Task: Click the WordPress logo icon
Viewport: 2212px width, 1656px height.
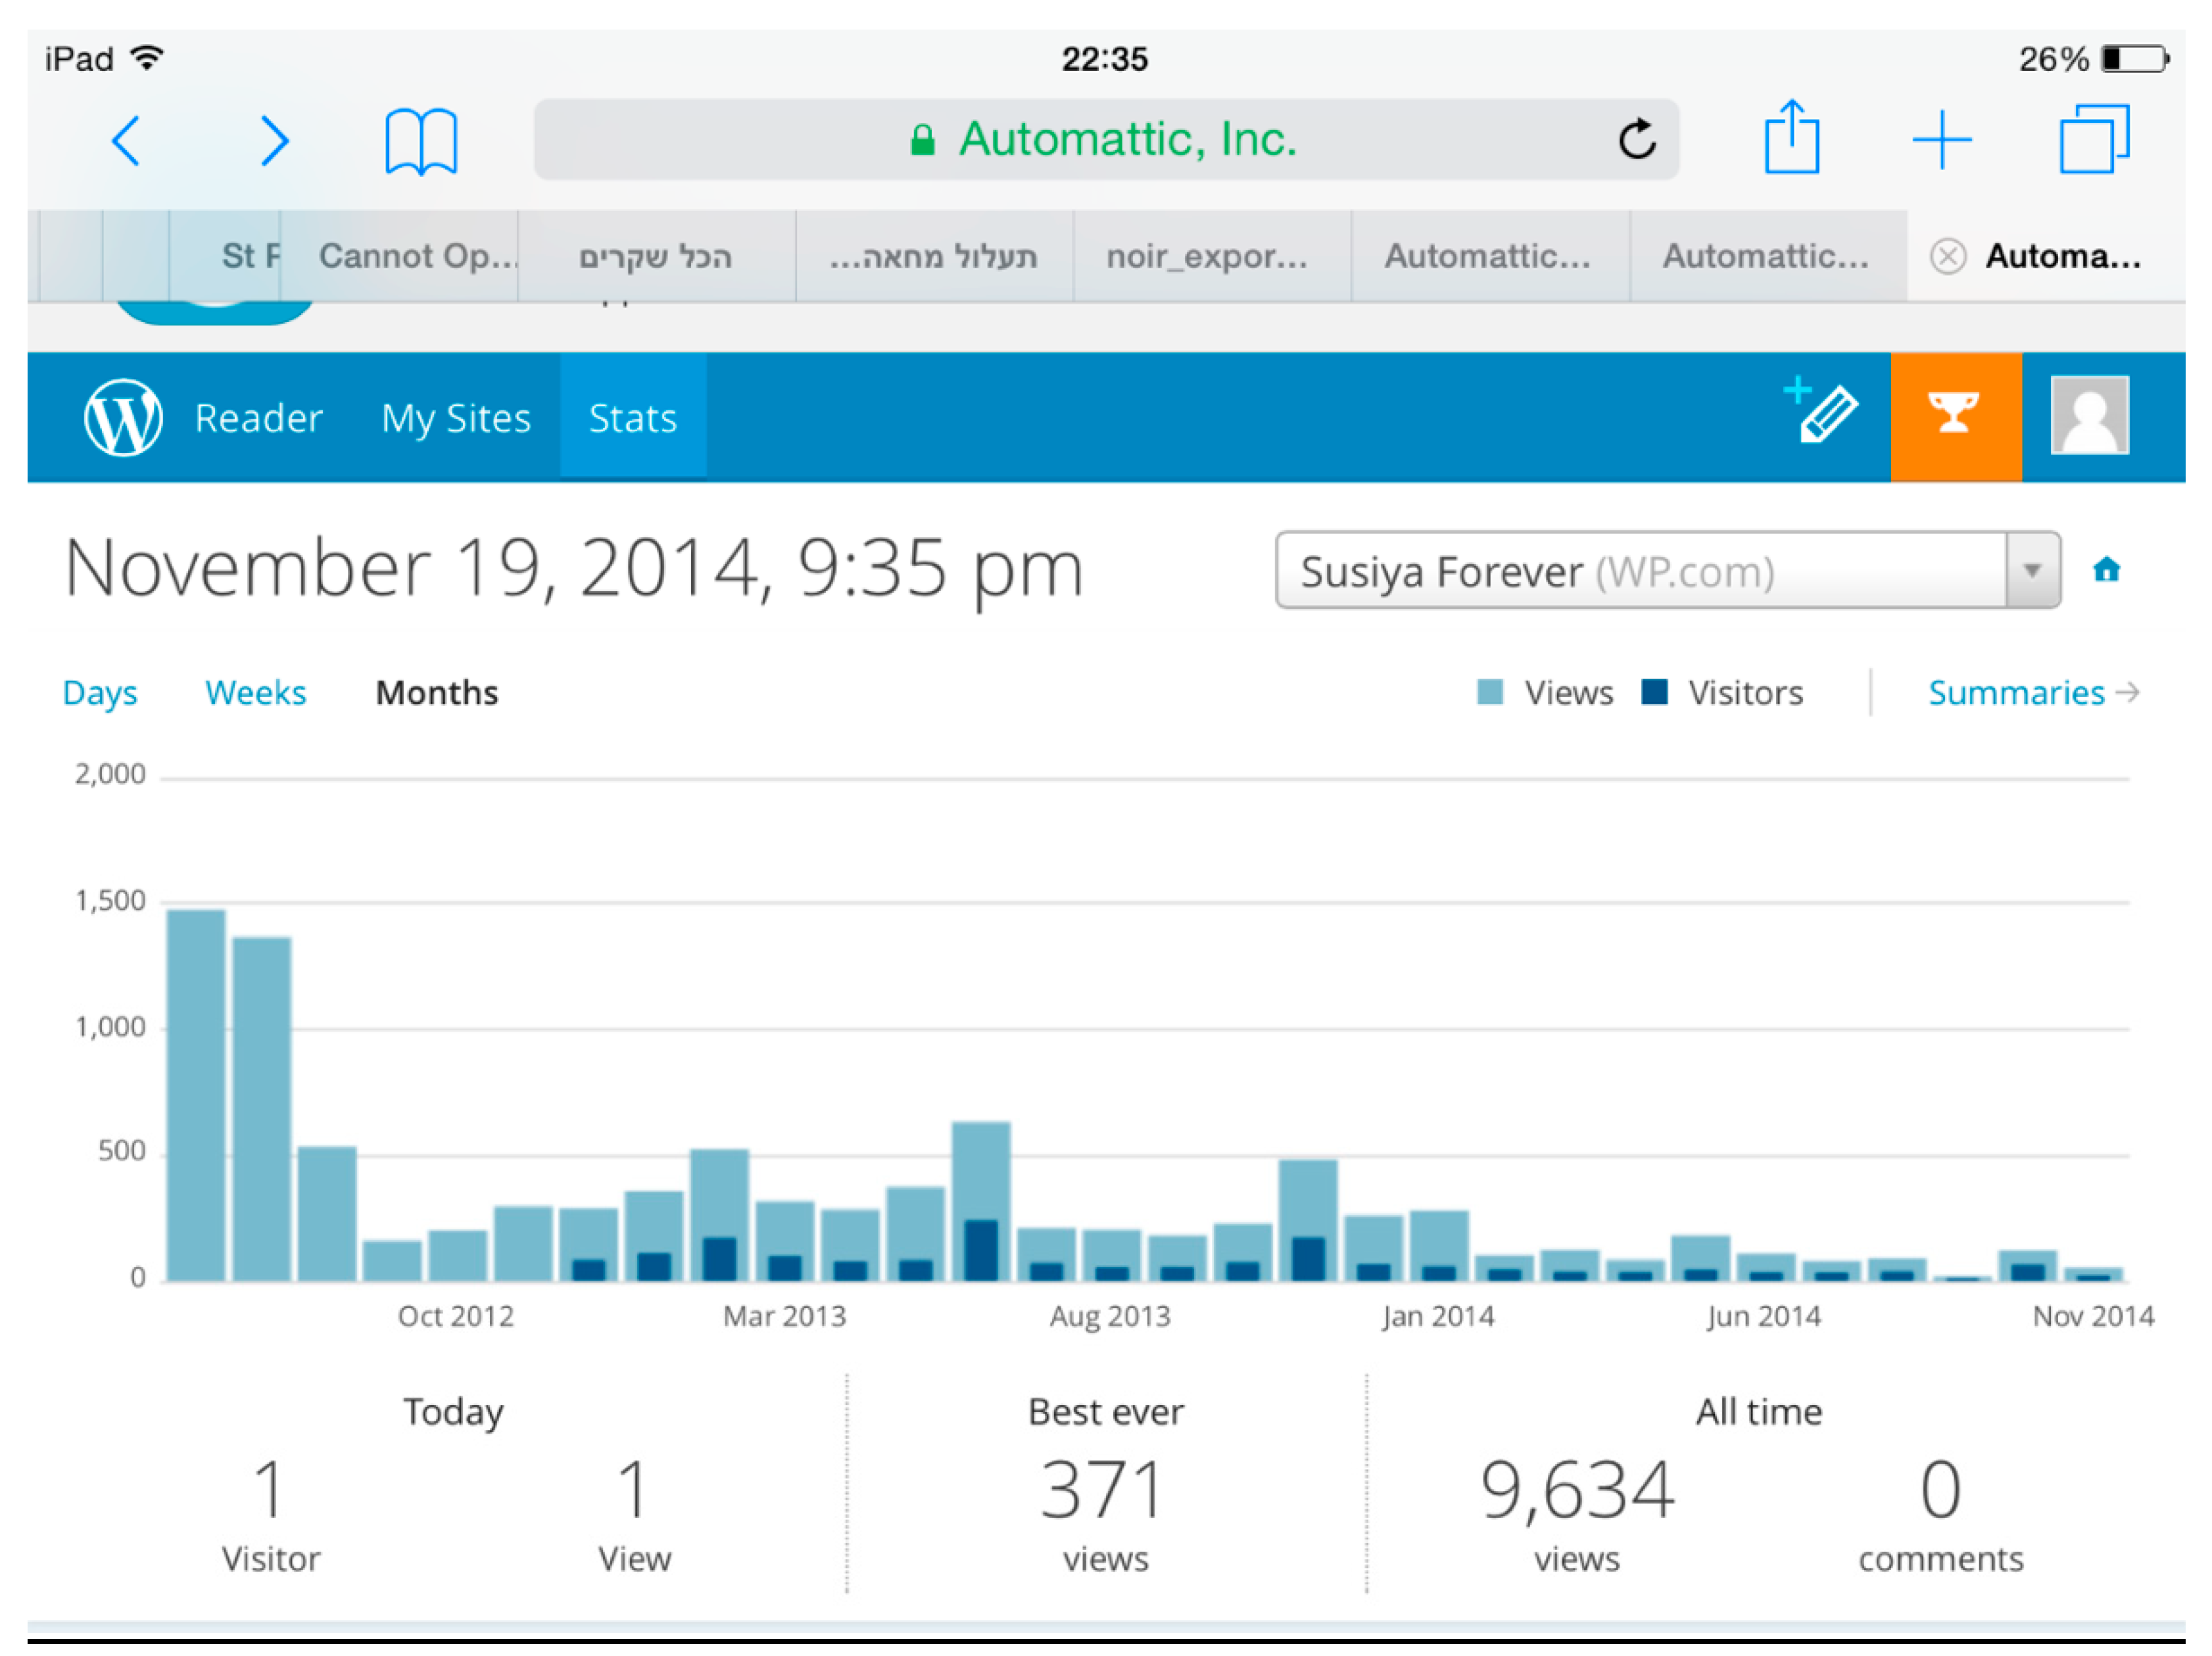Action: pyautogui.click(x=123, y=417)
